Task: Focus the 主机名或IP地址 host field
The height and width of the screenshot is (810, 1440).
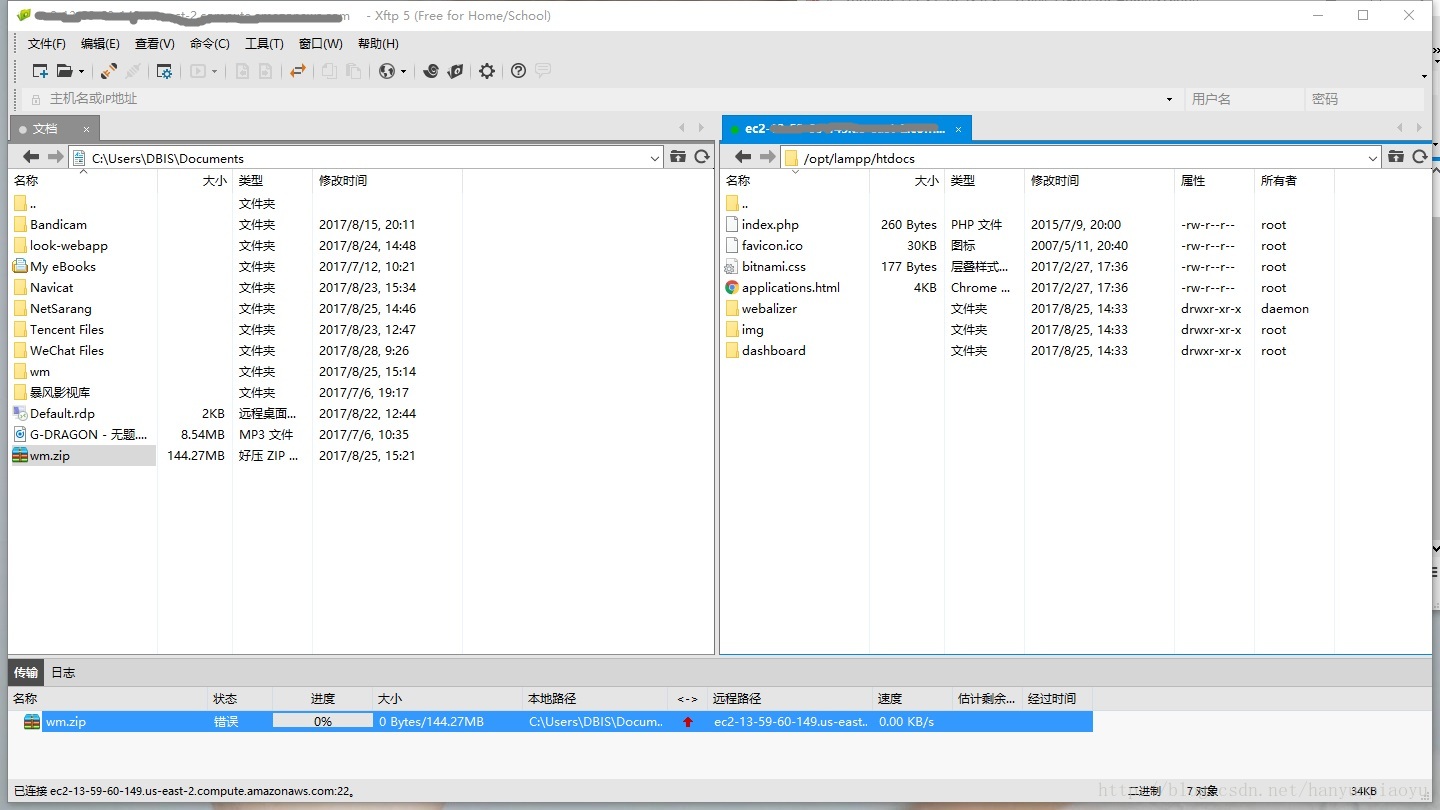Action: click(600, 99)
